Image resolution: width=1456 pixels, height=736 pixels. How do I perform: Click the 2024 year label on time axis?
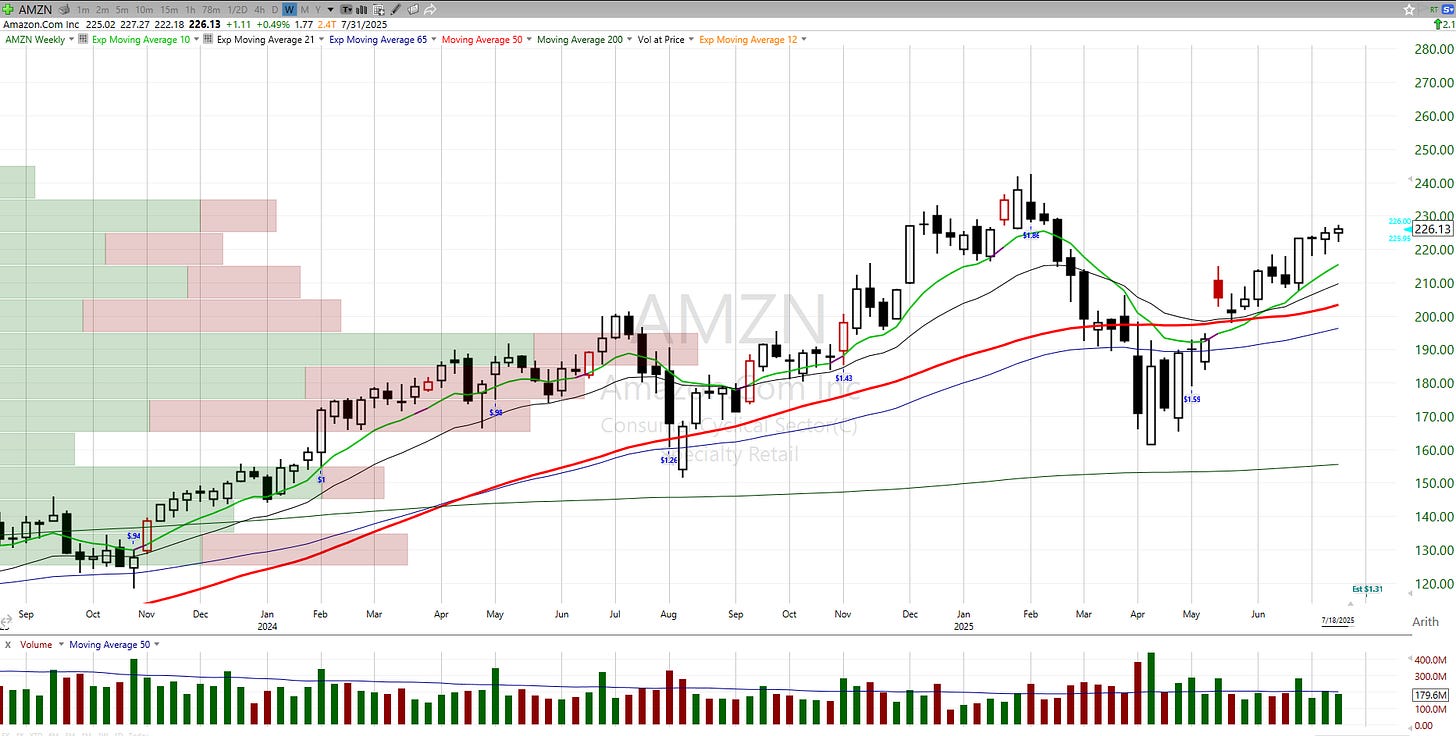[266, 626]
